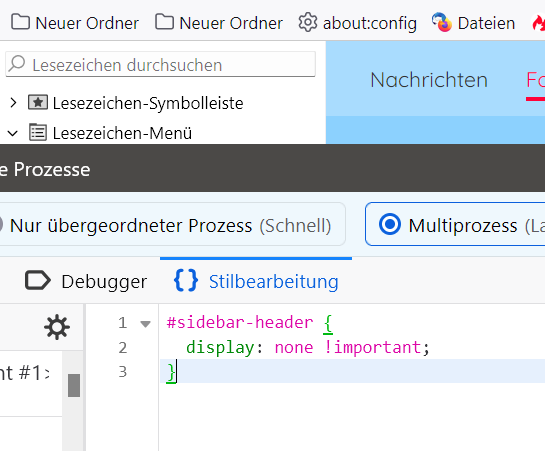545x451 pixels.
Task: Click the flame icon bookmark at toolbar edge
Action: point(539,24)
